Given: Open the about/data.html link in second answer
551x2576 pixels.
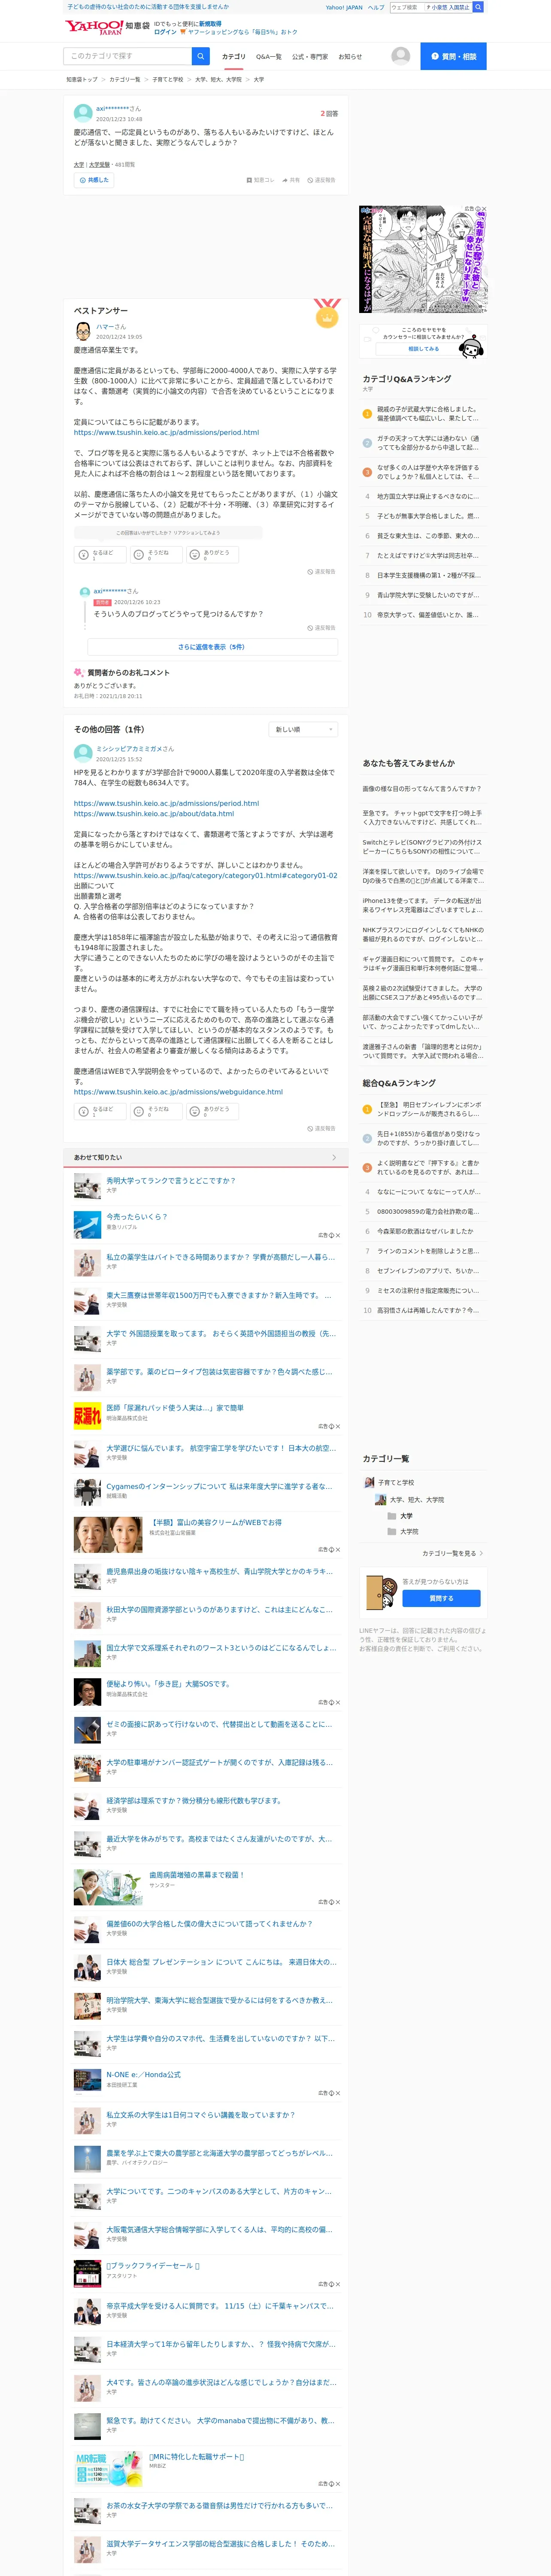Looking at the screenshot, I should (153, 814).
